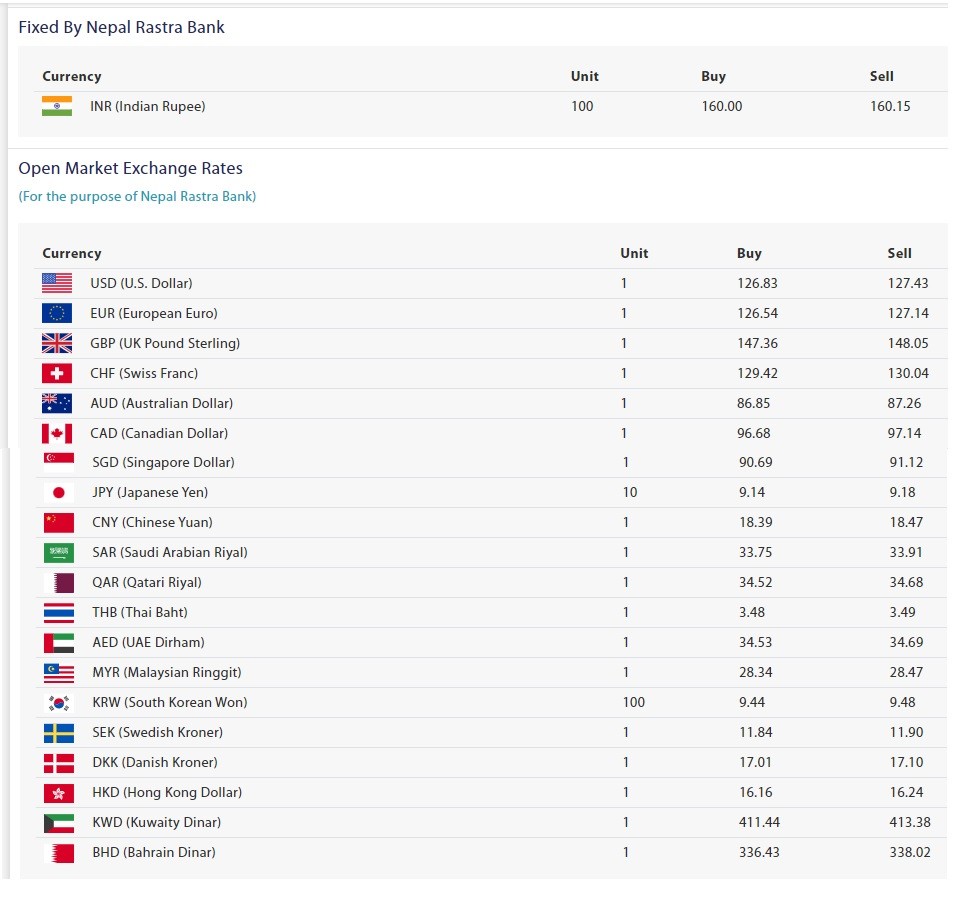Select the KWD buy rate 411.44
This screenshot has height=906, width=970.
click(x=759, y=822)
